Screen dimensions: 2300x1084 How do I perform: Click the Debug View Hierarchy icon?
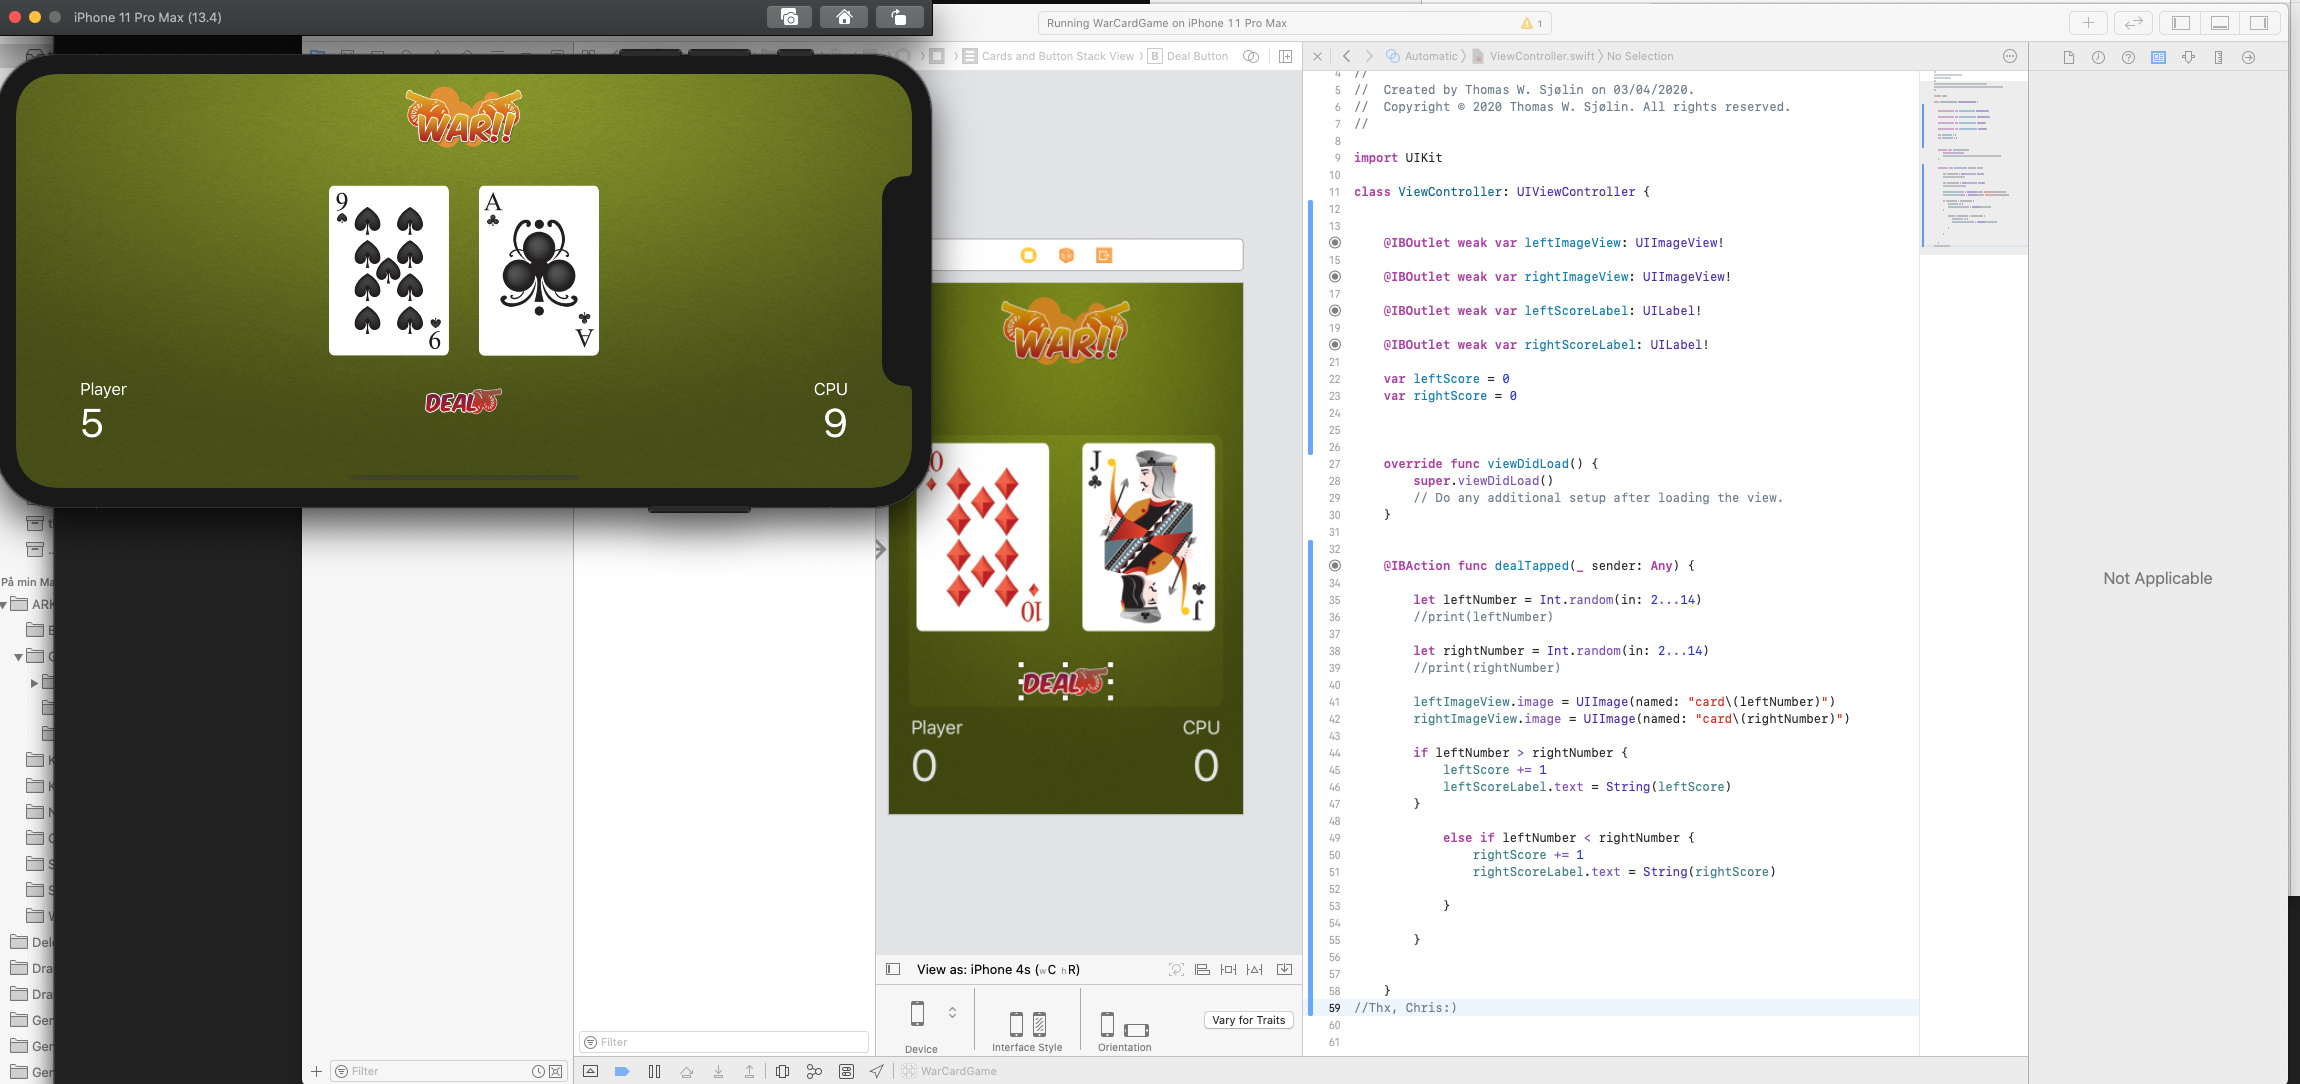(x=782, y=1071)
